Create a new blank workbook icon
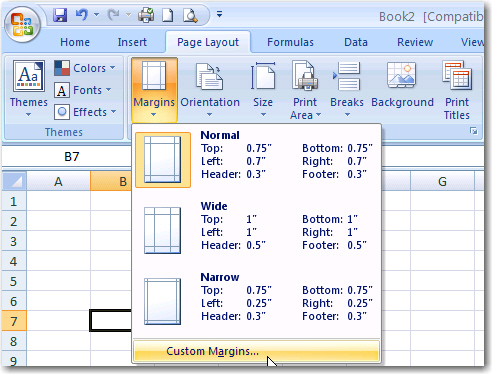 pos(168,15)
